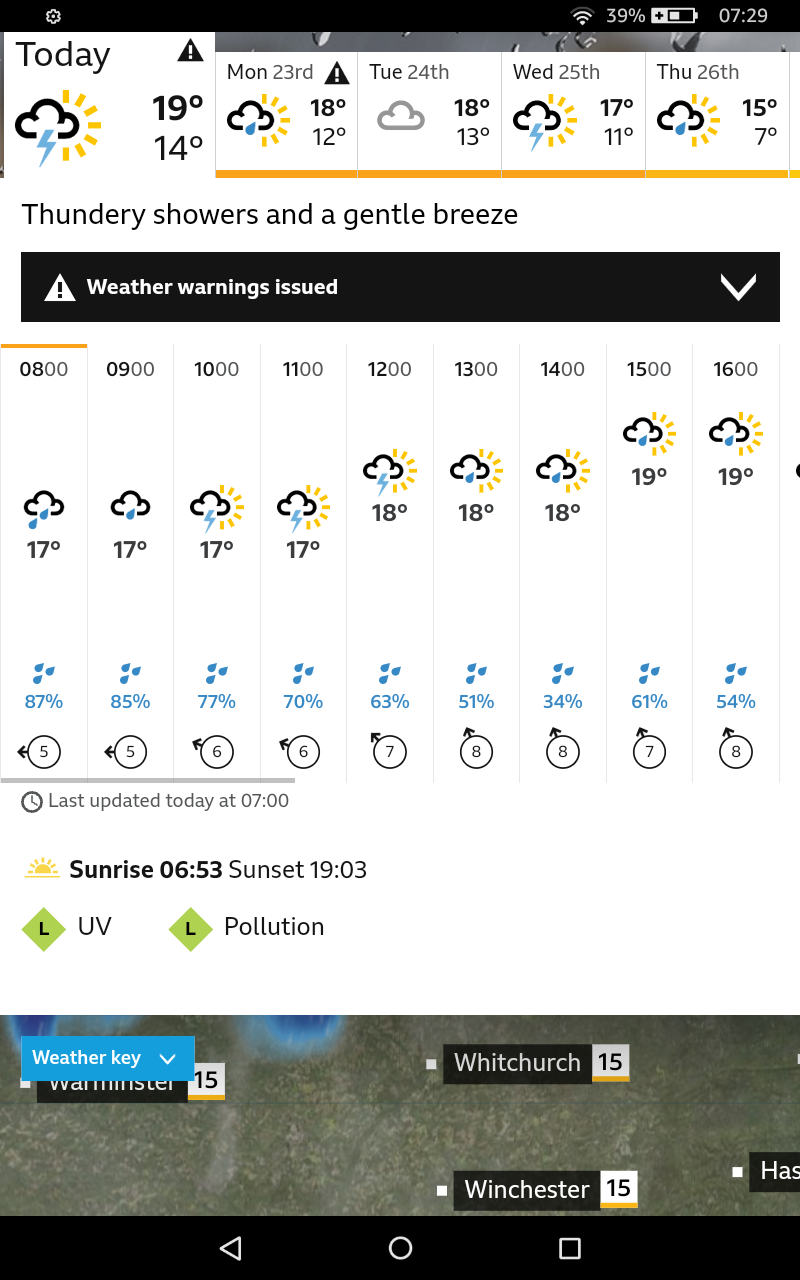Tap the Pollution low-level diamond icon
Screen dimensions: 800x1280
coord(190,929)
